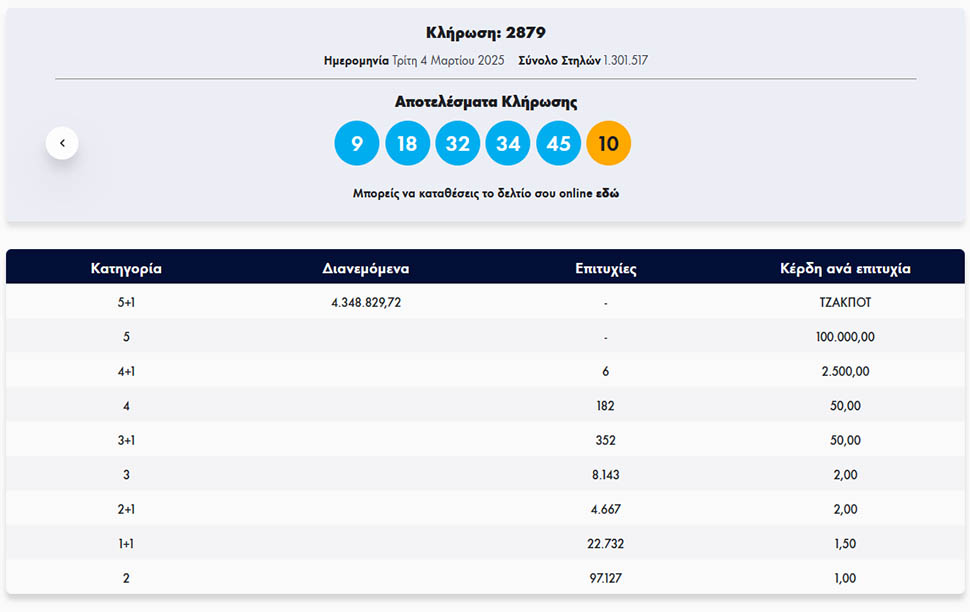Click the blue ball number 9

click(x=357, y=144)
